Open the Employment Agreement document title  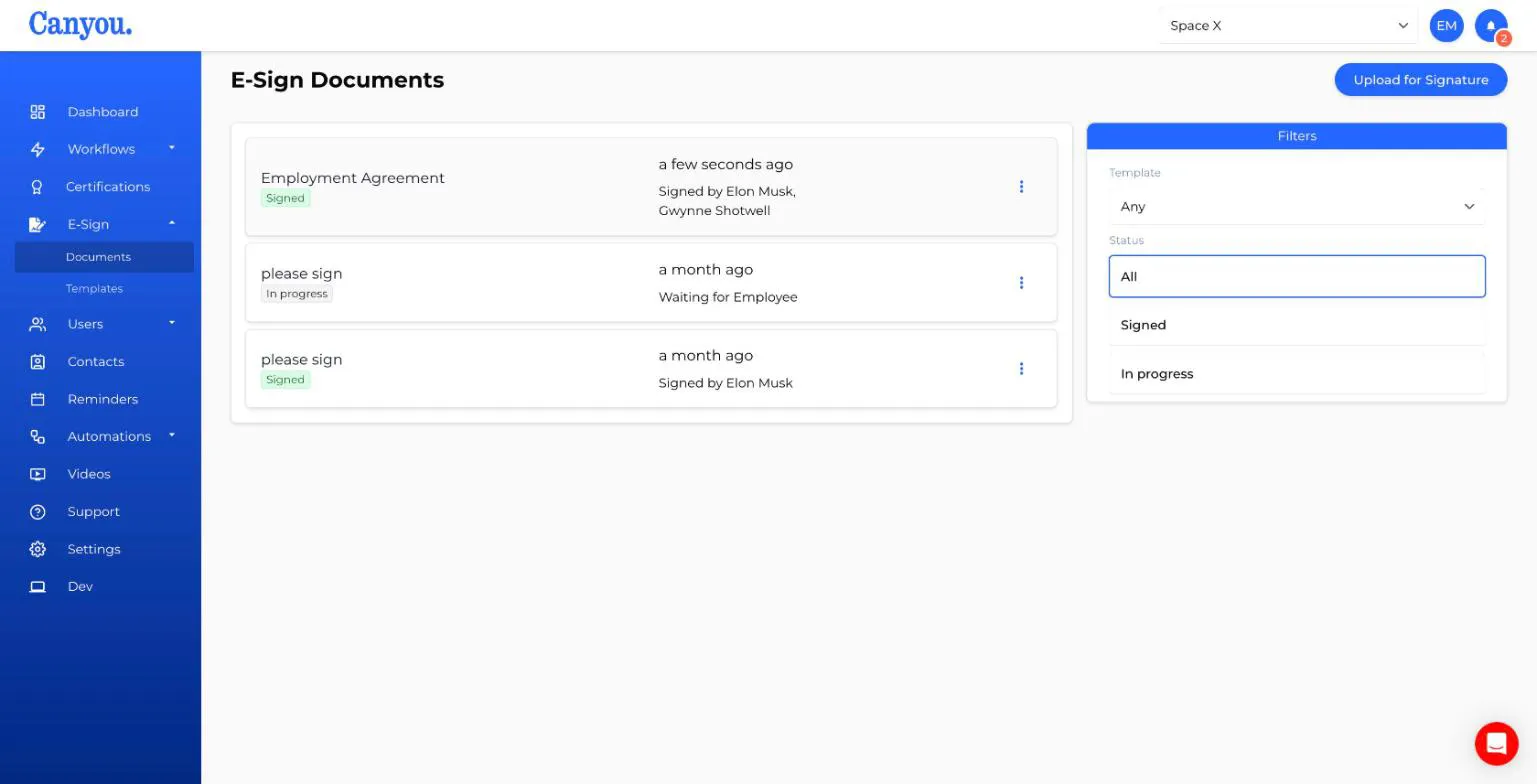(x=353, y=178)
